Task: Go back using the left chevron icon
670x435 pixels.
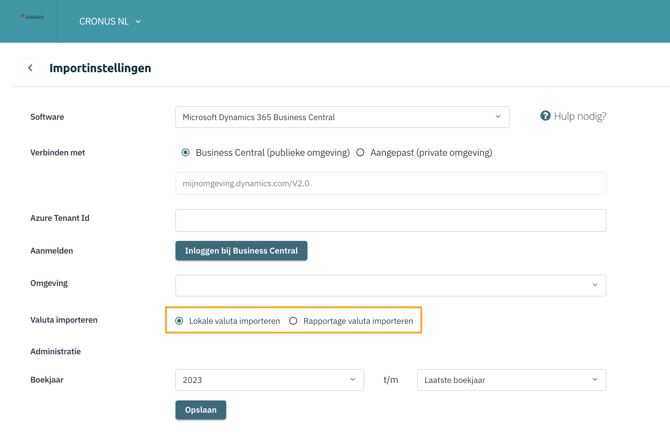Action: click(30, 68)
